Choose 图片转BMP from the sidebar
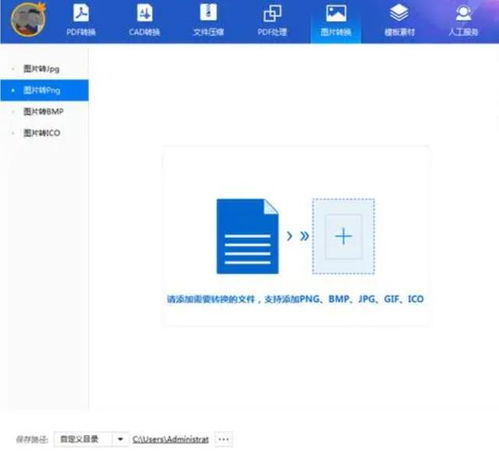This screenshot has height=455, width=499. pos(44,112)
